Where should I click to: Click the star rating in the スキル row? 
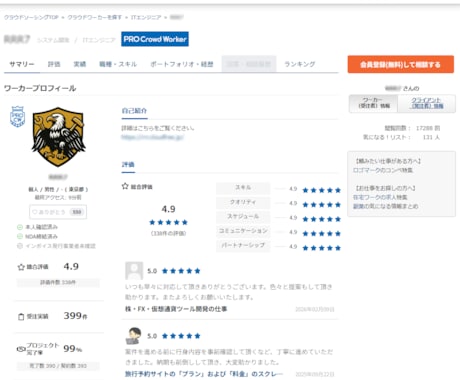[321, 190]
